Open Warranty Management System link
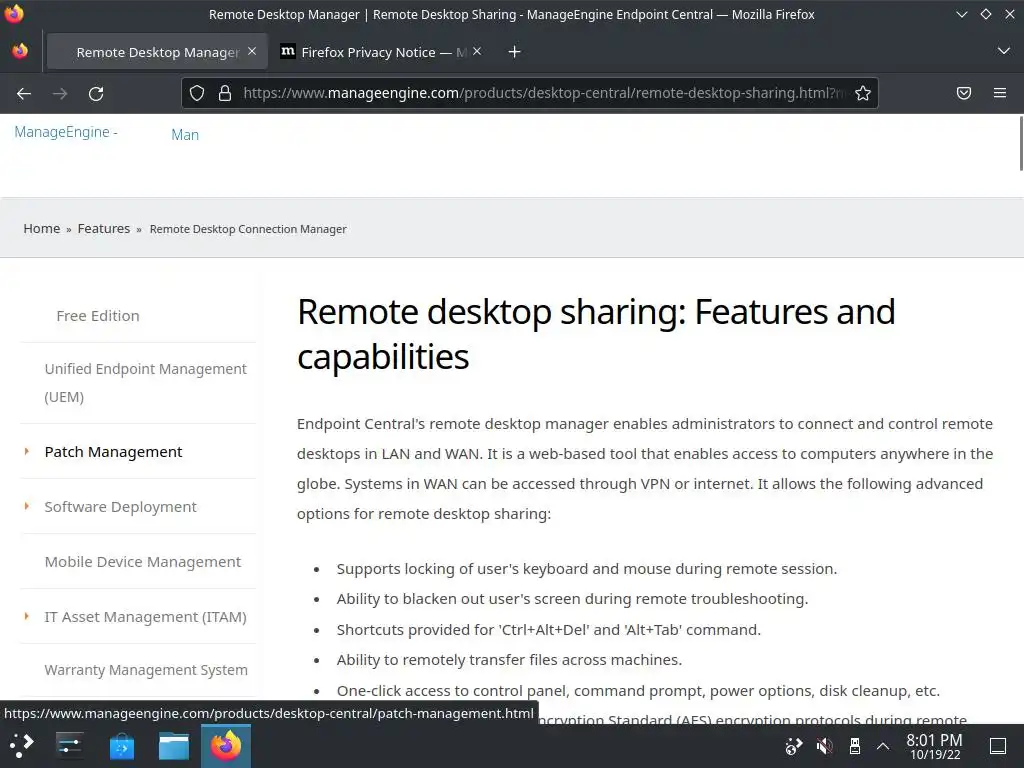 tap(146, 670)
